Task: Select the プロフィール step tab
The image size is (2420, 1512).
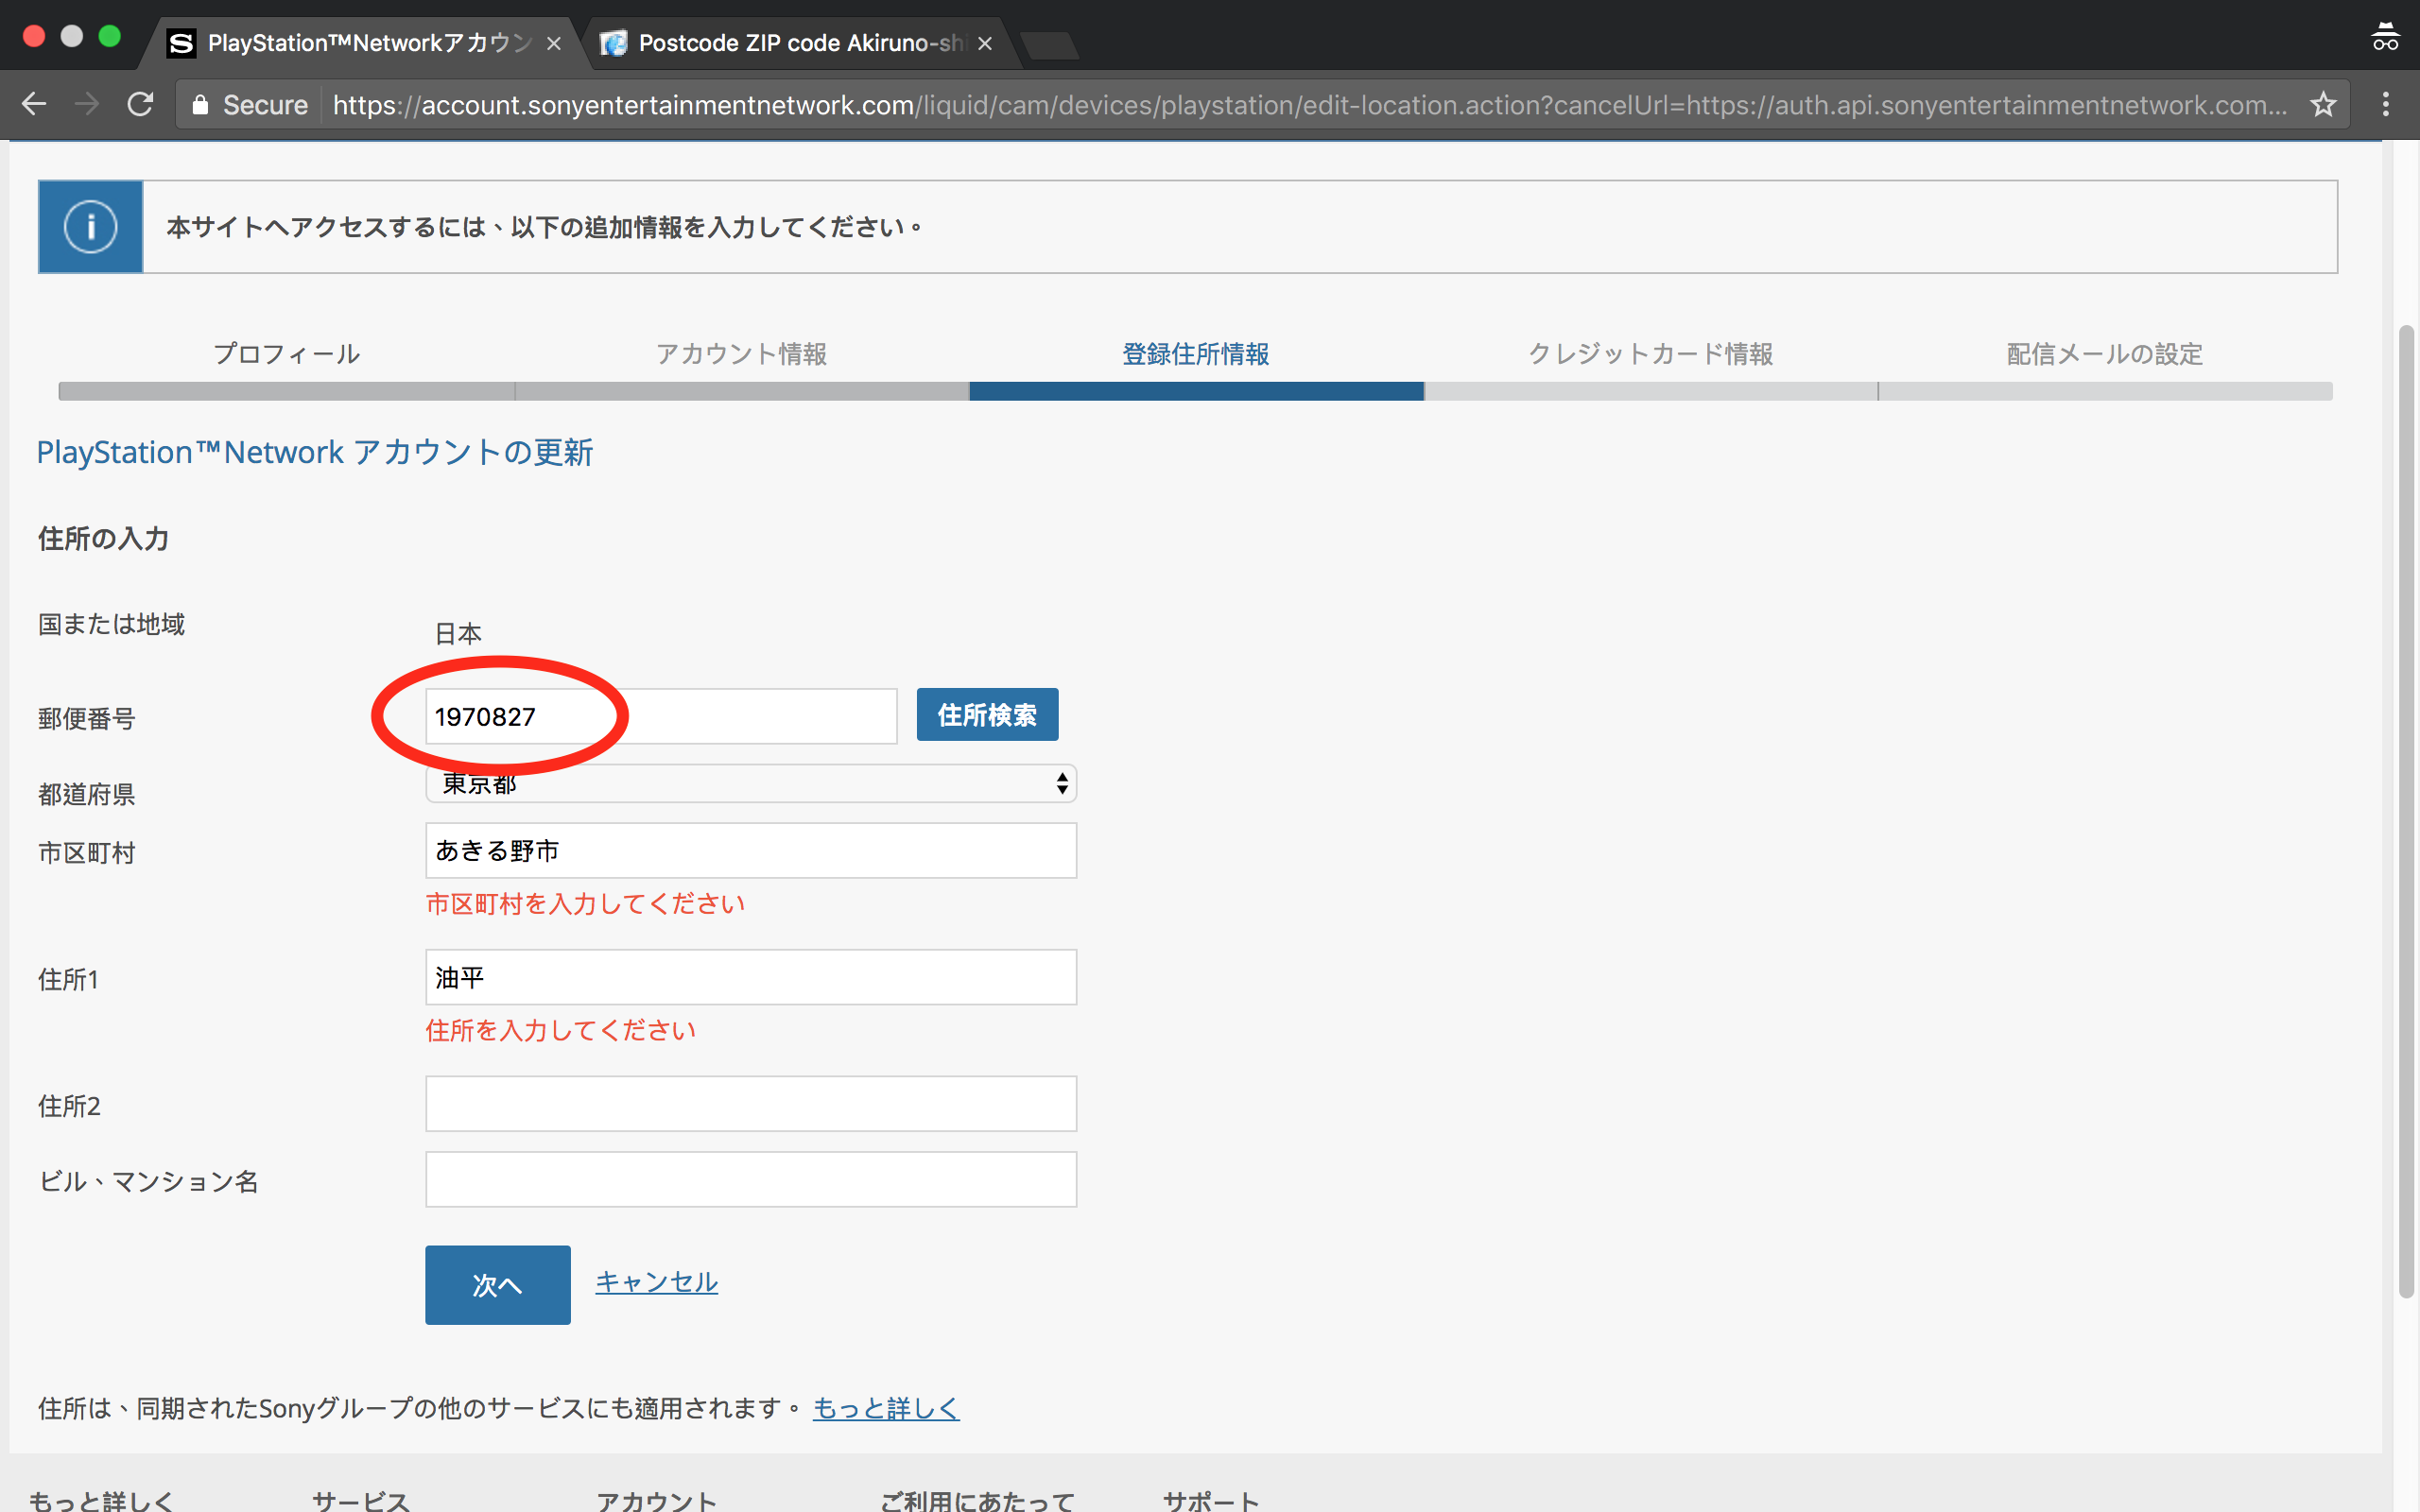Action: (x=286, y=354)
